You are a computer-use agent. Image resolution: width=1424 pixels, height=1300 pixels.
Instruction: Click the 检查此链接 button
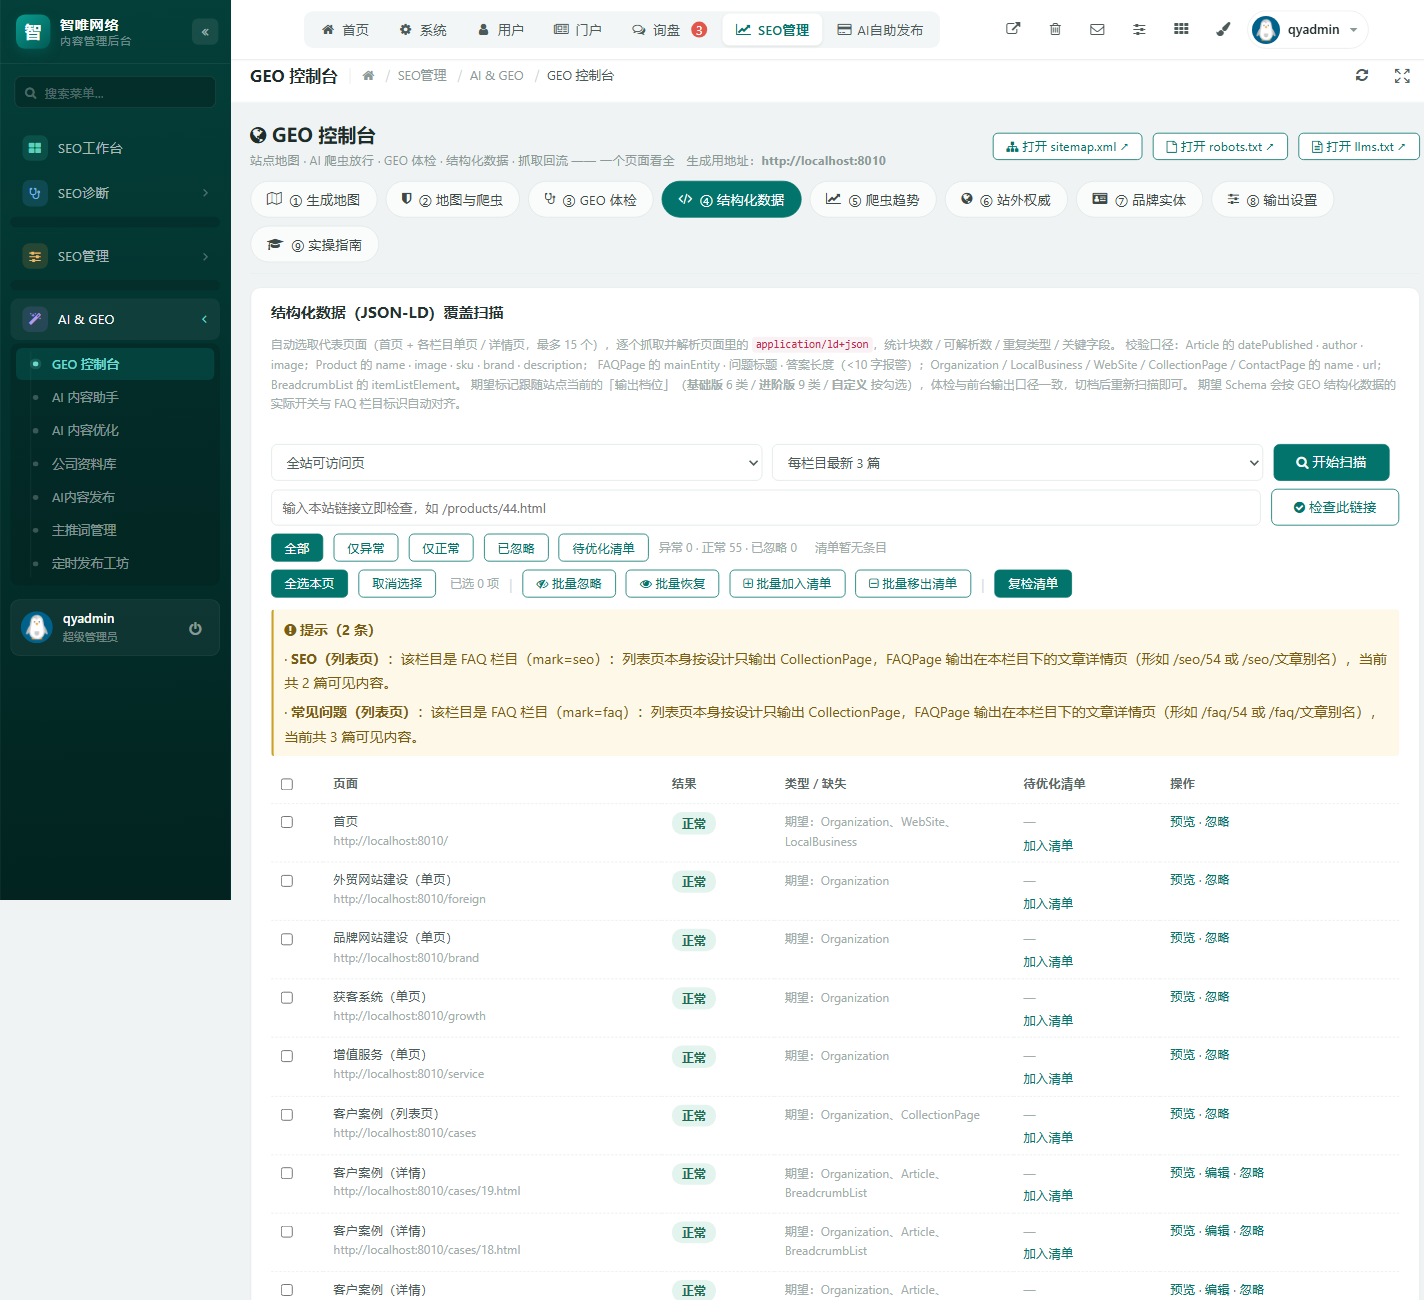click(x=1335, y=507)
